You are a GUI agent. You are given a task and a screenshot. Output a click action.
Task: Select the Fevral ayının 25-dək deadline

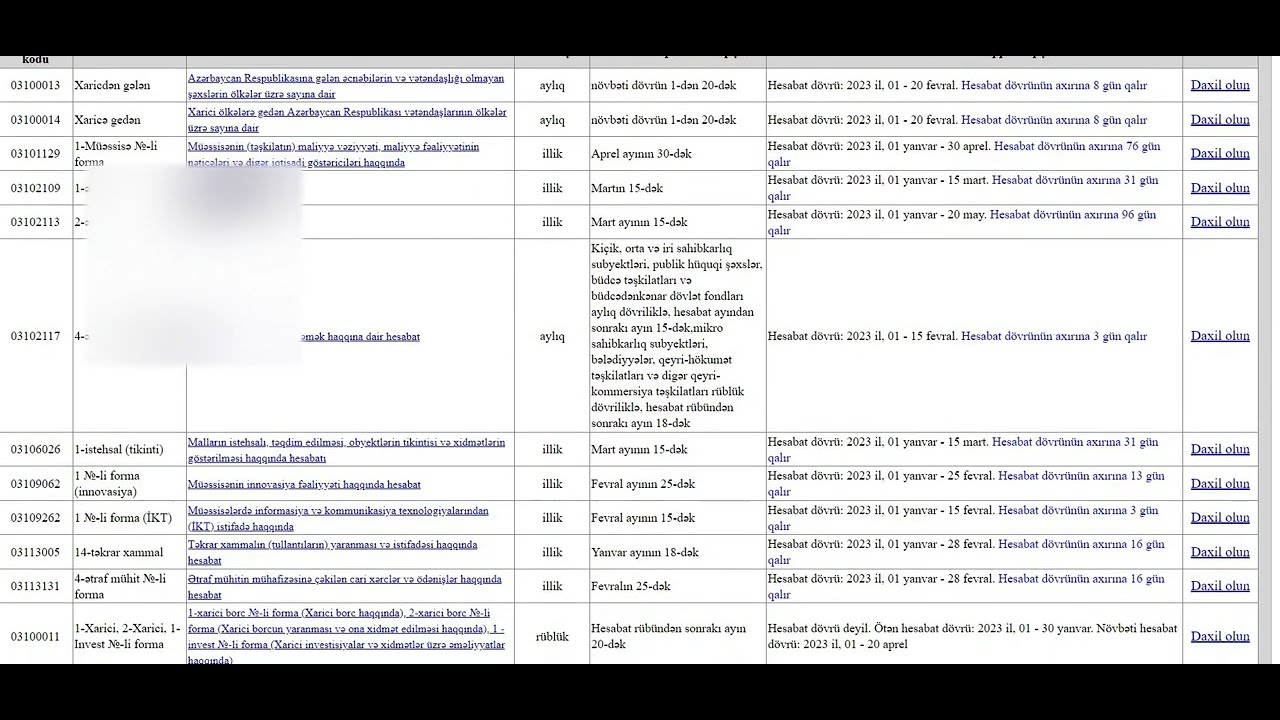(x=643, y=483)
